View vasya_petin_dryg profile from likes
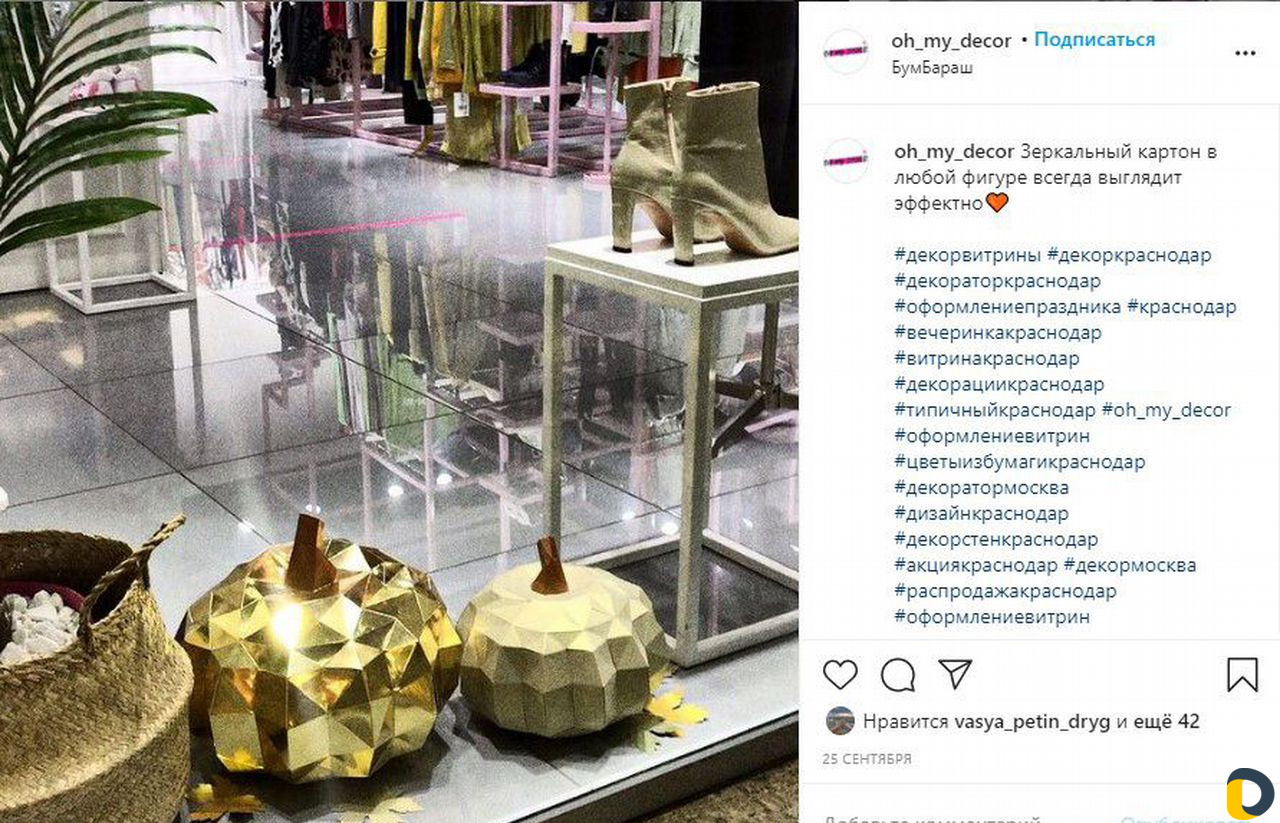The width and height of the screenshot is (1280, 823). (1033, 721)
